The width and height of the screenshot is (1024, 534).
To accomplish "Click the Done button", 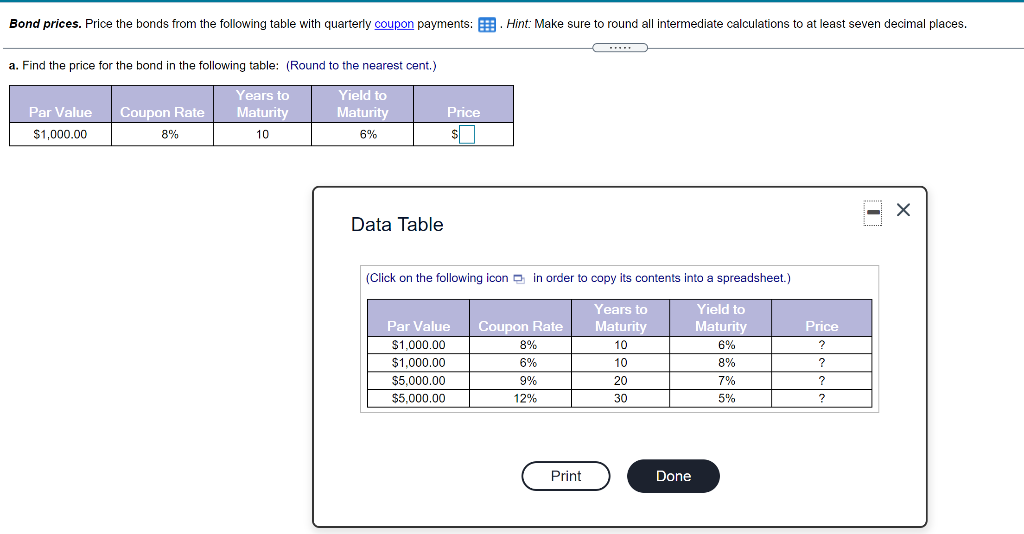I will point(673,476).
